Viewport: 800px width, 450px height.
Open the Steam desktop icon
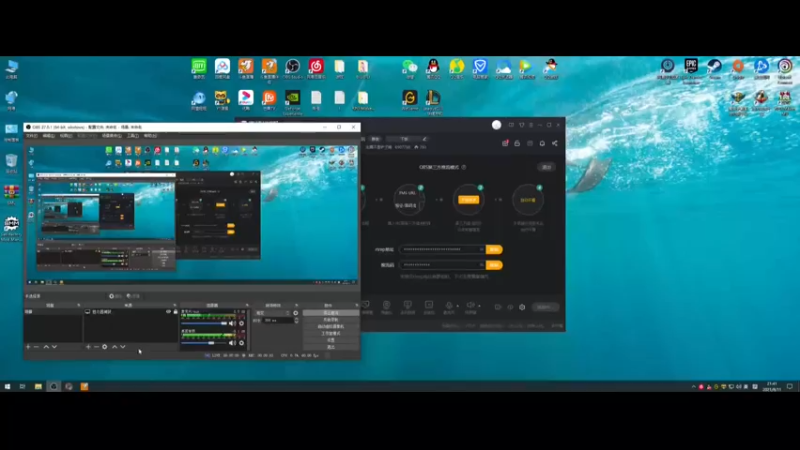point(714,68)
